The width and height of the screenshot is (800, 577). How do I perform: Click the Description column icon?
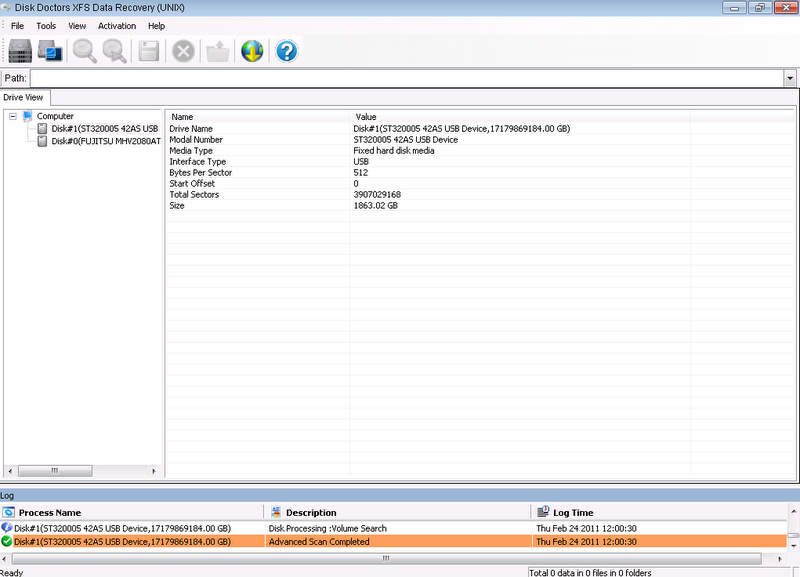(x=276, y=512)
